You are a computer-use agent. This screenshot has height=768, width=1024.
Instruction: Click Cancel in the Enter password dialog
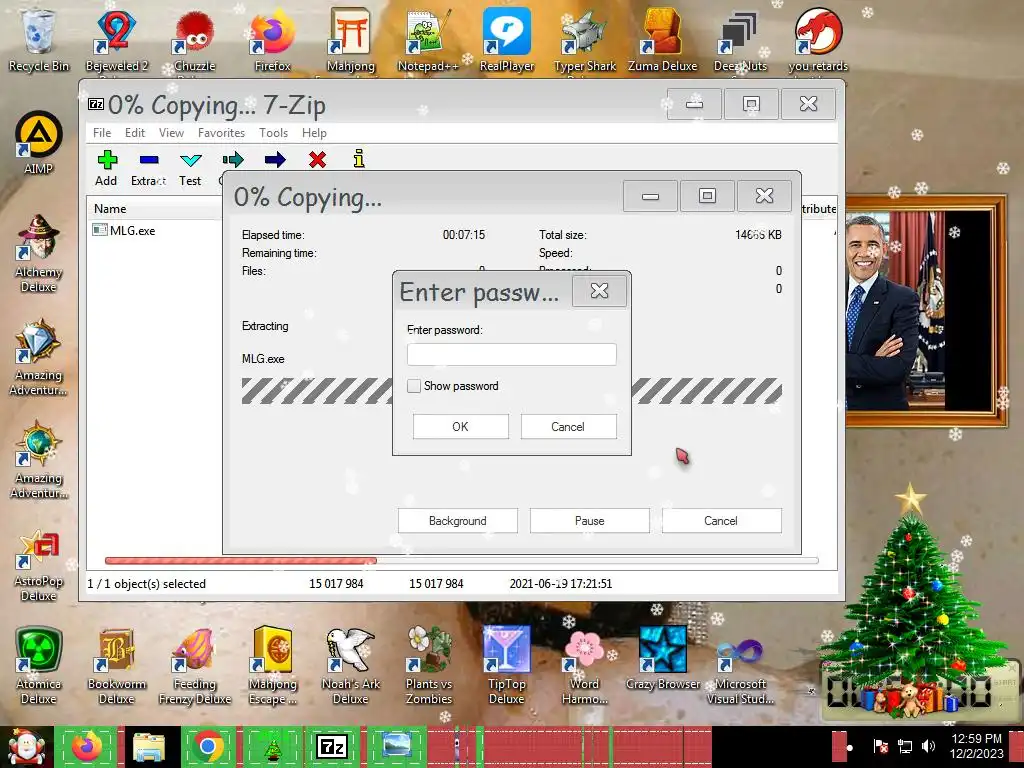568,426
